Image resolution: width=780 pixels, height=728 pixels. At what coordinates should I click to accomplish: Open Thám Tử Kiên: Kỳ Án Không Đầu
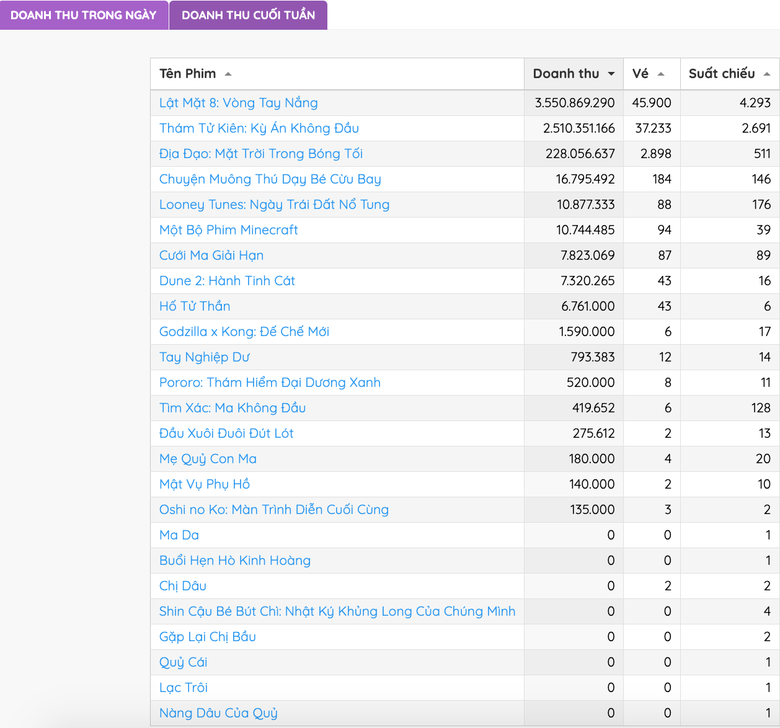[258, 128]
